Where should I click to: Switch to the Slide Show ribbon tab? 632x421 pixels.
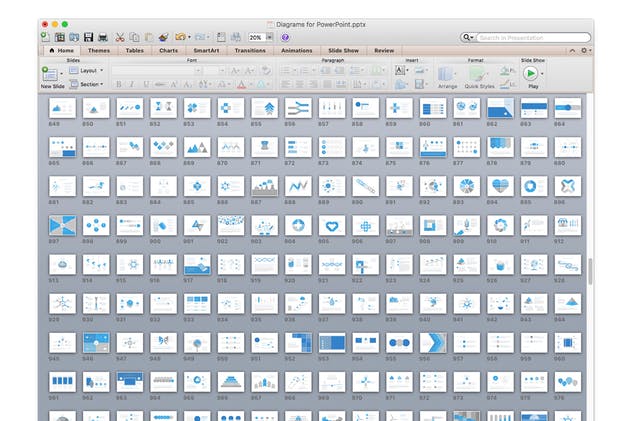[x=343, y=50]
